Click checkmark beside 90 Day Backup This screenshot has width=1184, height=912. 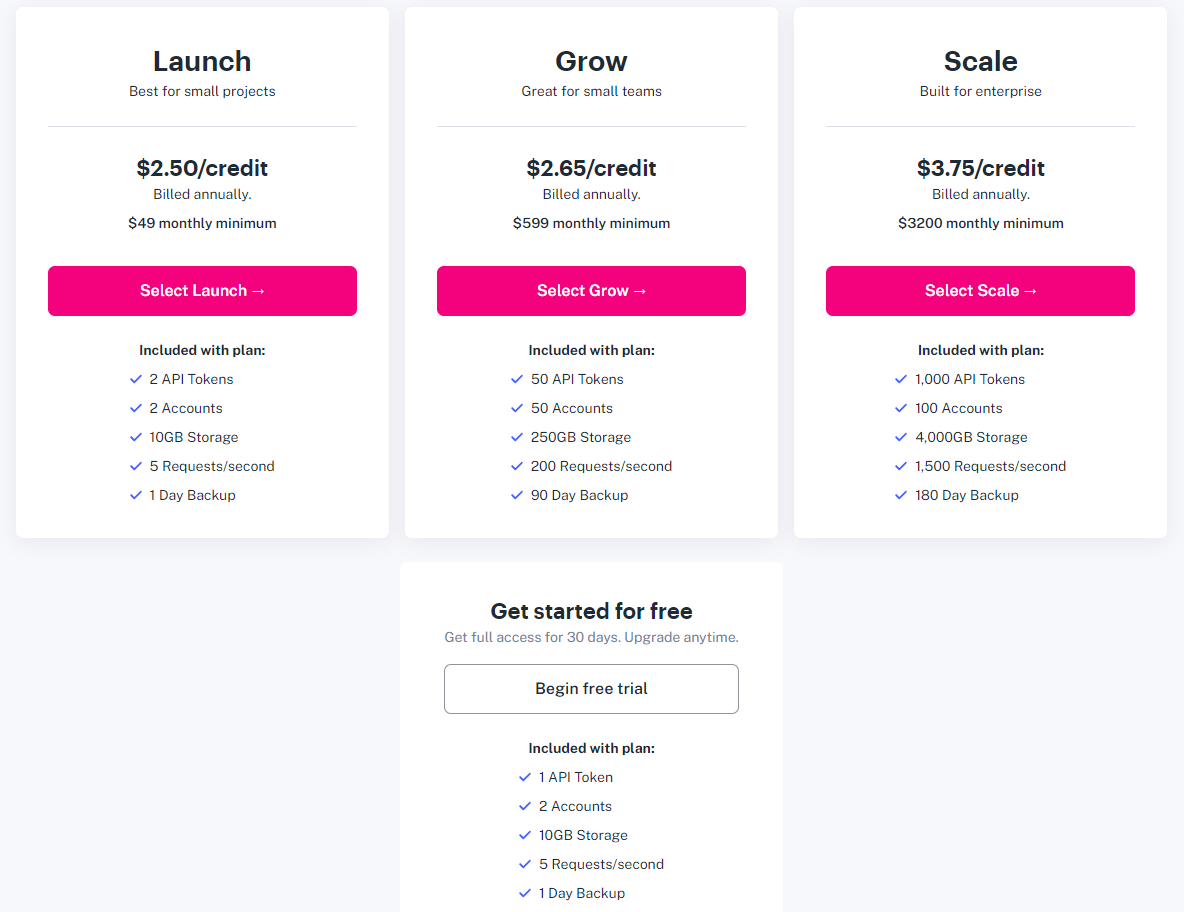point(517,495)
